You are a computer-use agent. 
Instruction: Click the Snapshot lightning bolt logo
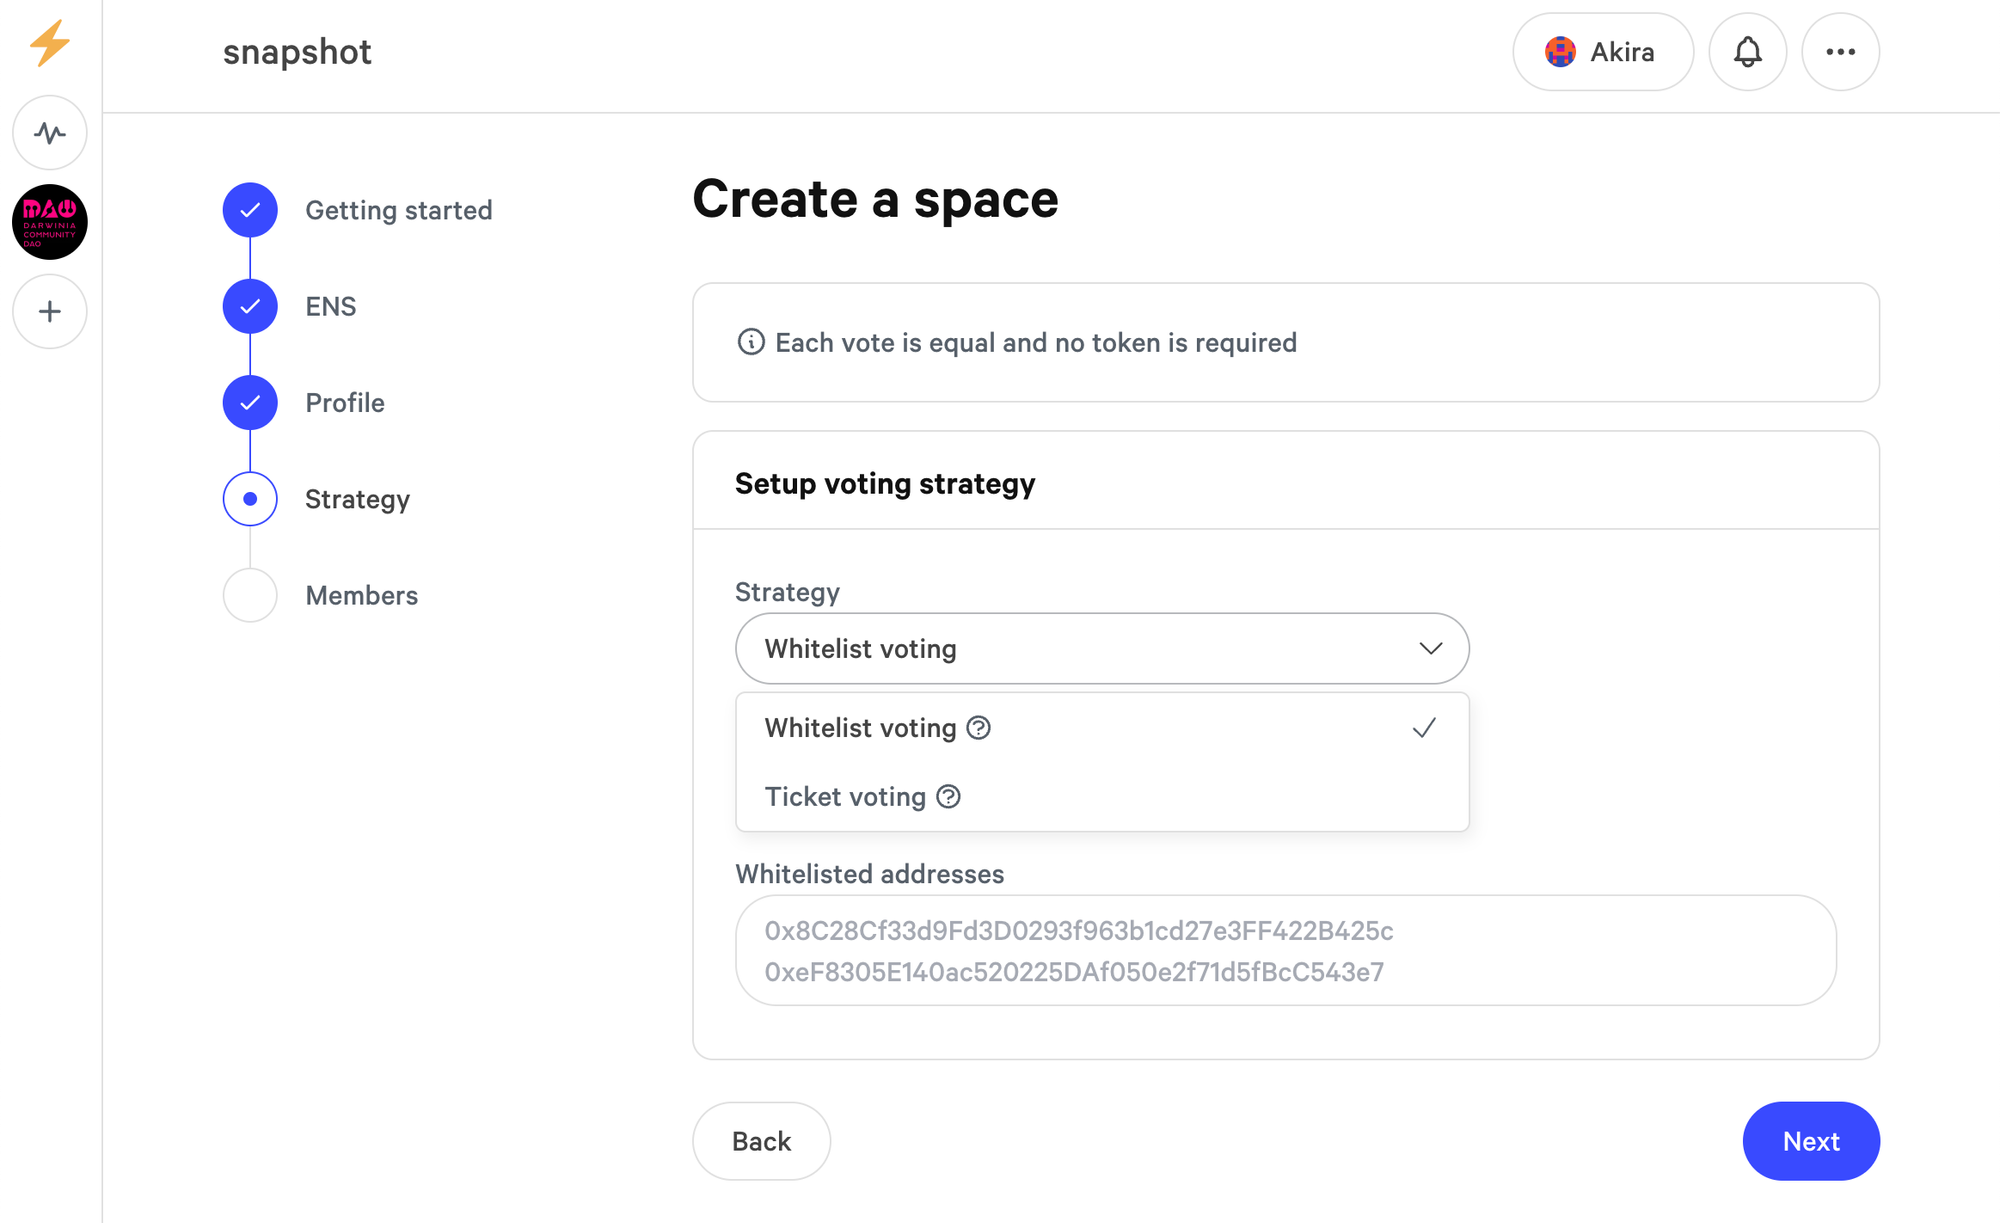click(49, 44)
